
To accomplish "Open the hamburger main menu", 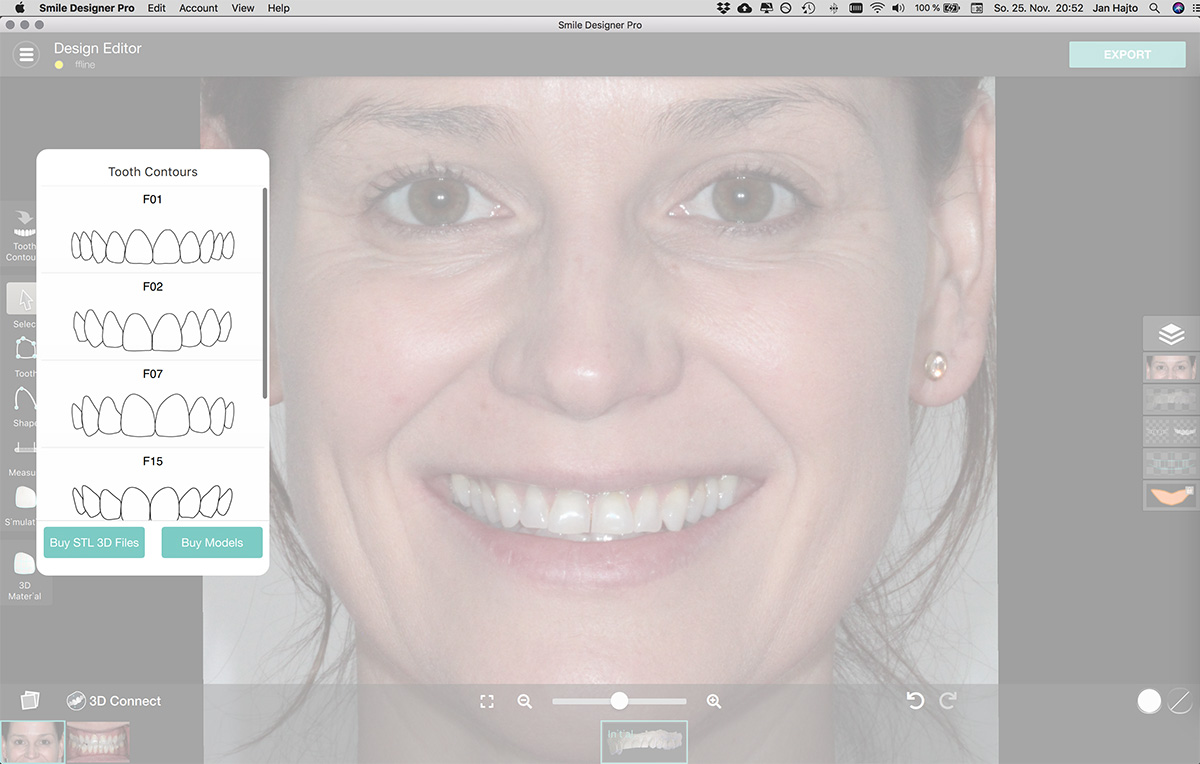I will click(27, 54).
